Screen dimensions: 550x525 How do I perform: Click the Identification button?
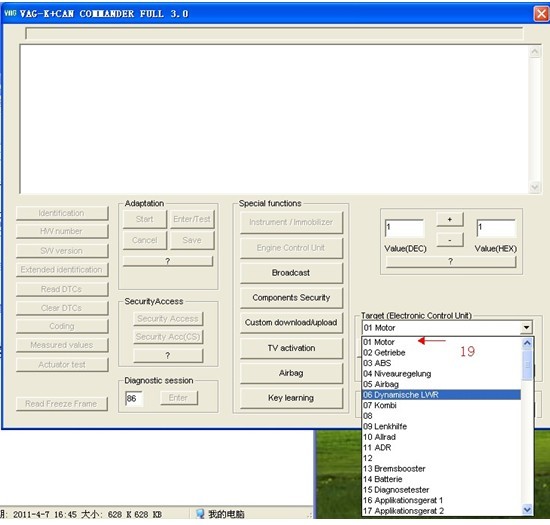62,213
